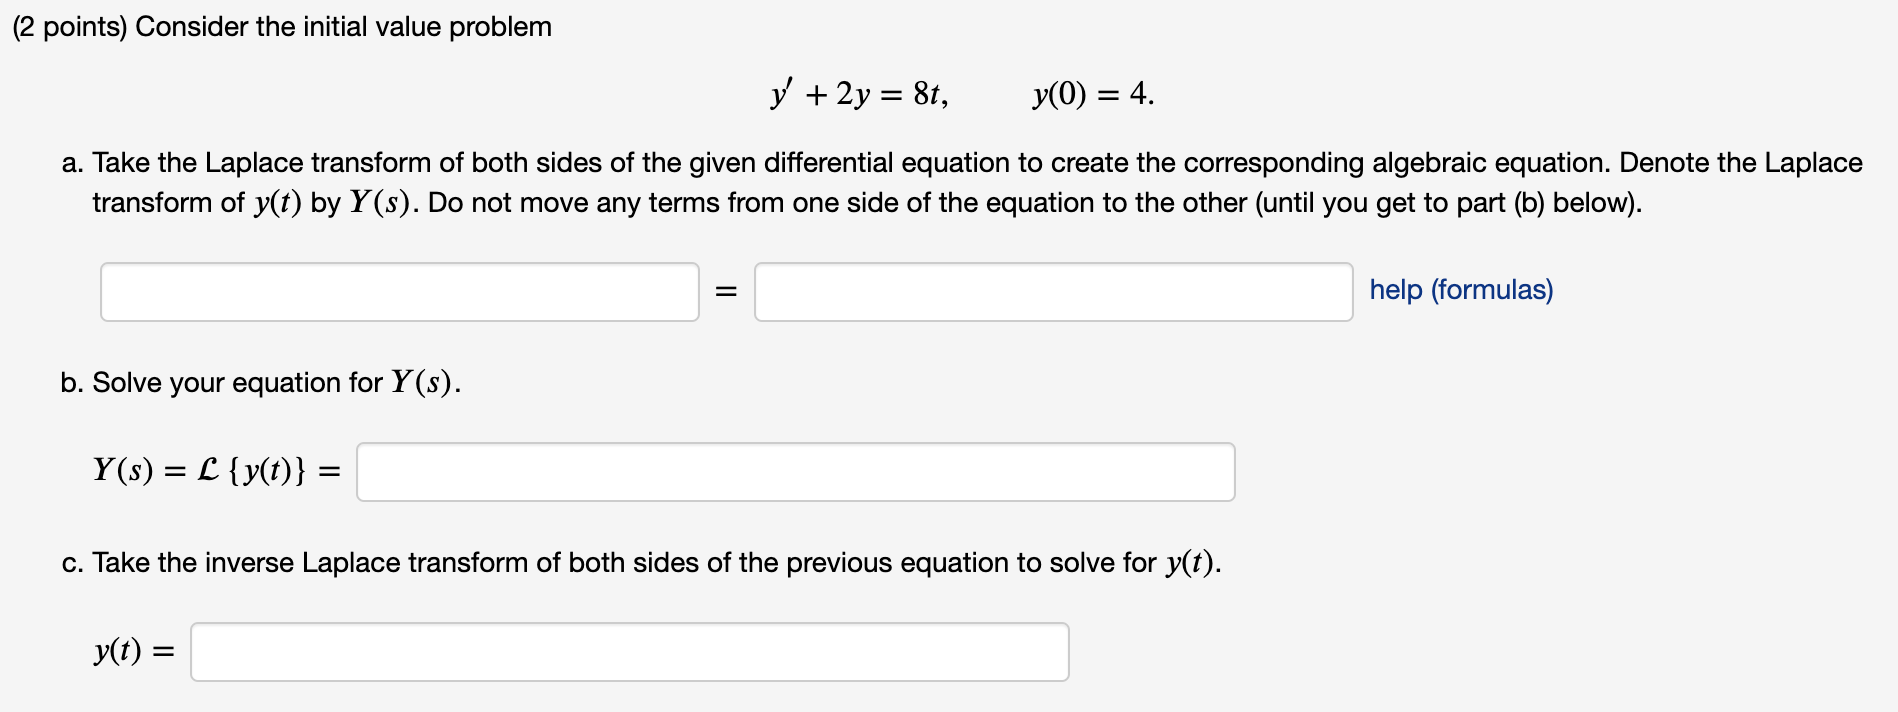Click the initial value problem equation text
The image size is (1898, 712).
coord(960,93)
